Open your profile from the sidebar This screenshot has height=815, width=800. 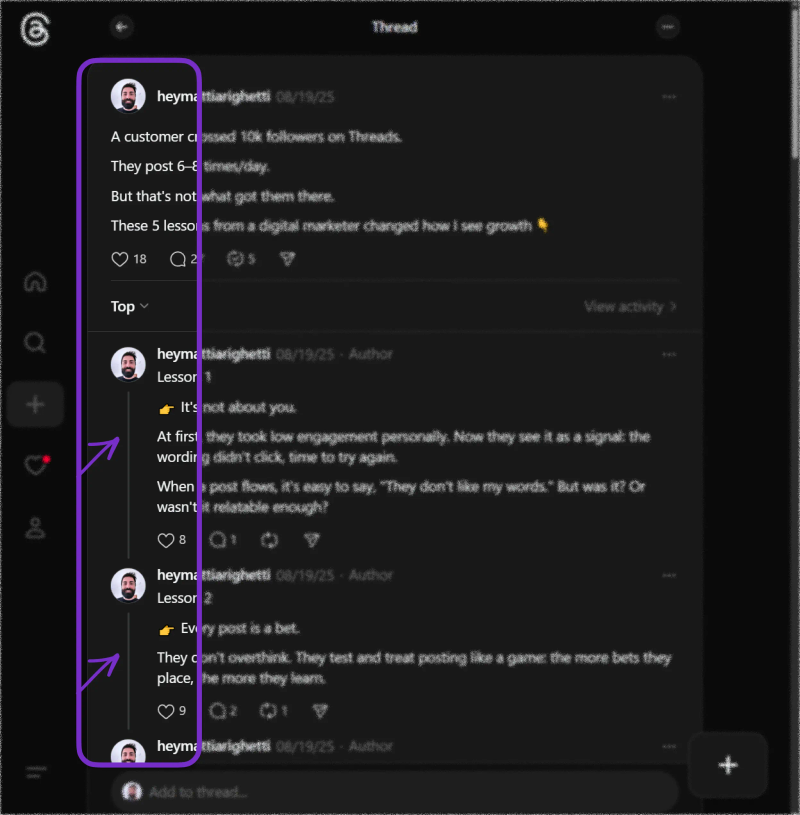click(x=35, y=529)
